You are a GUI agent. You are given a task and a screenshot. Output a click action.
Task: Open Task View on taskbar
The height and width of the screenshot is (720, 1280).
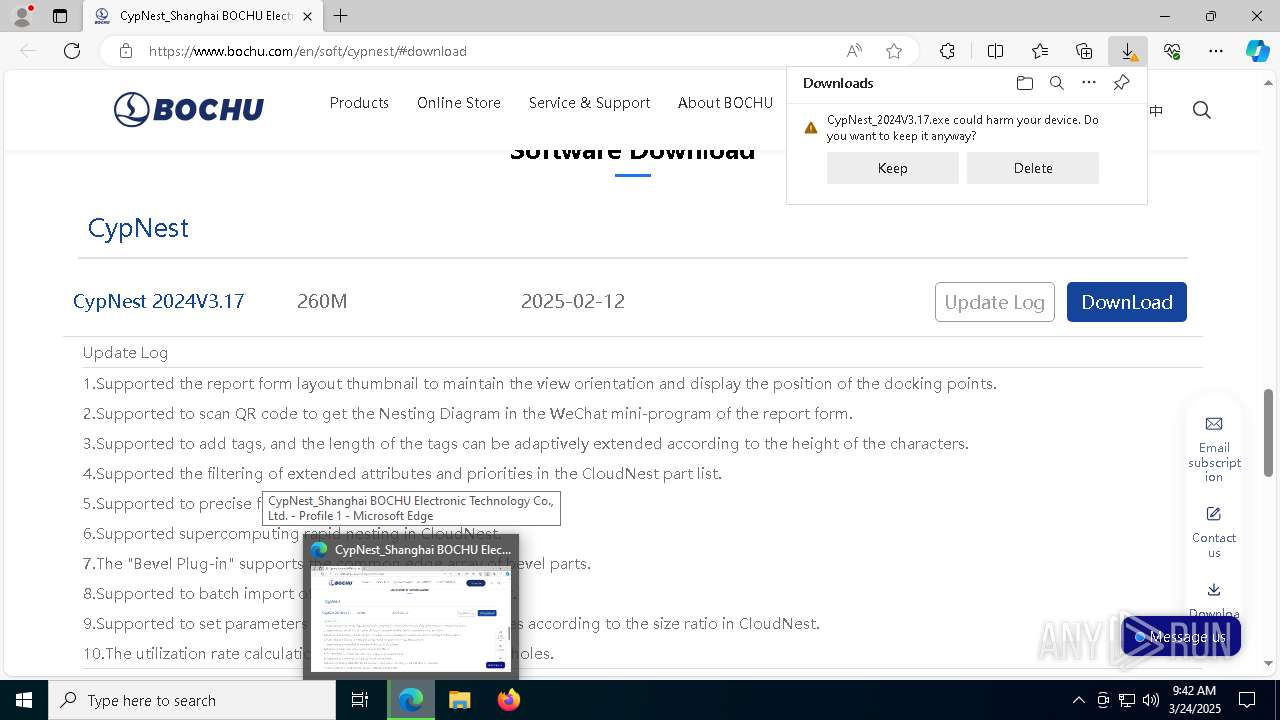click(360, 700)
